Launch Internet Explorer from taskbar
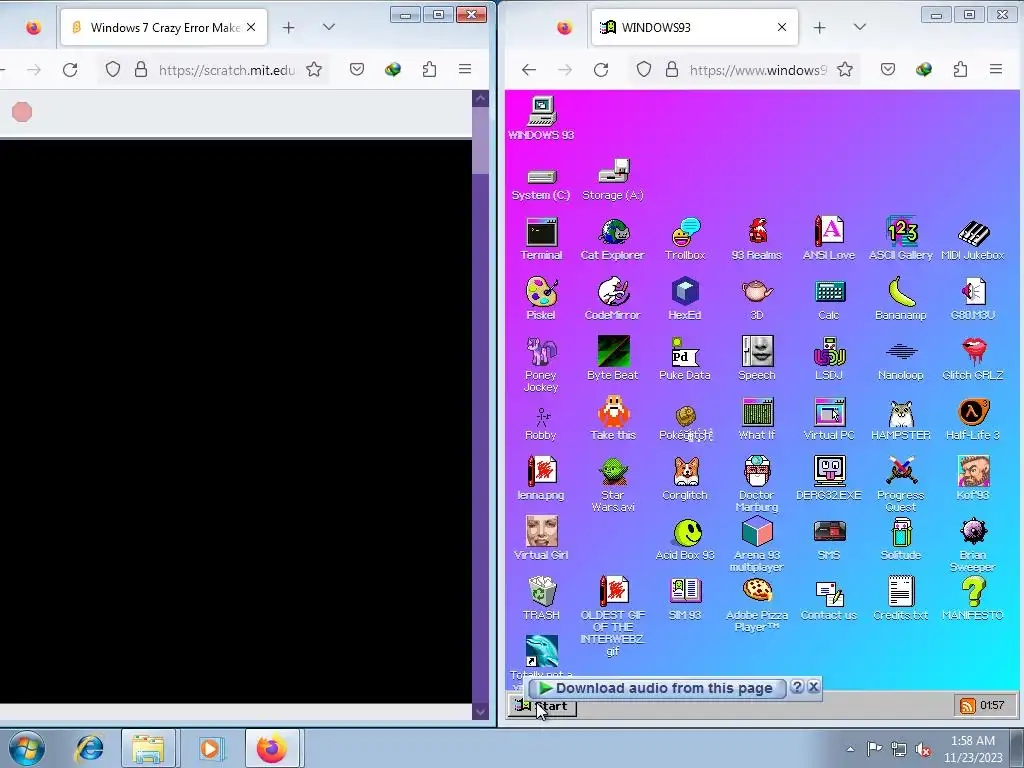 (x=89, y=748)
